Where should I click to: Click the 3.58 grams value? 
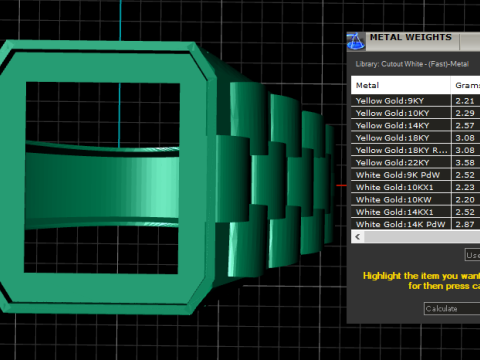(465, 163)
